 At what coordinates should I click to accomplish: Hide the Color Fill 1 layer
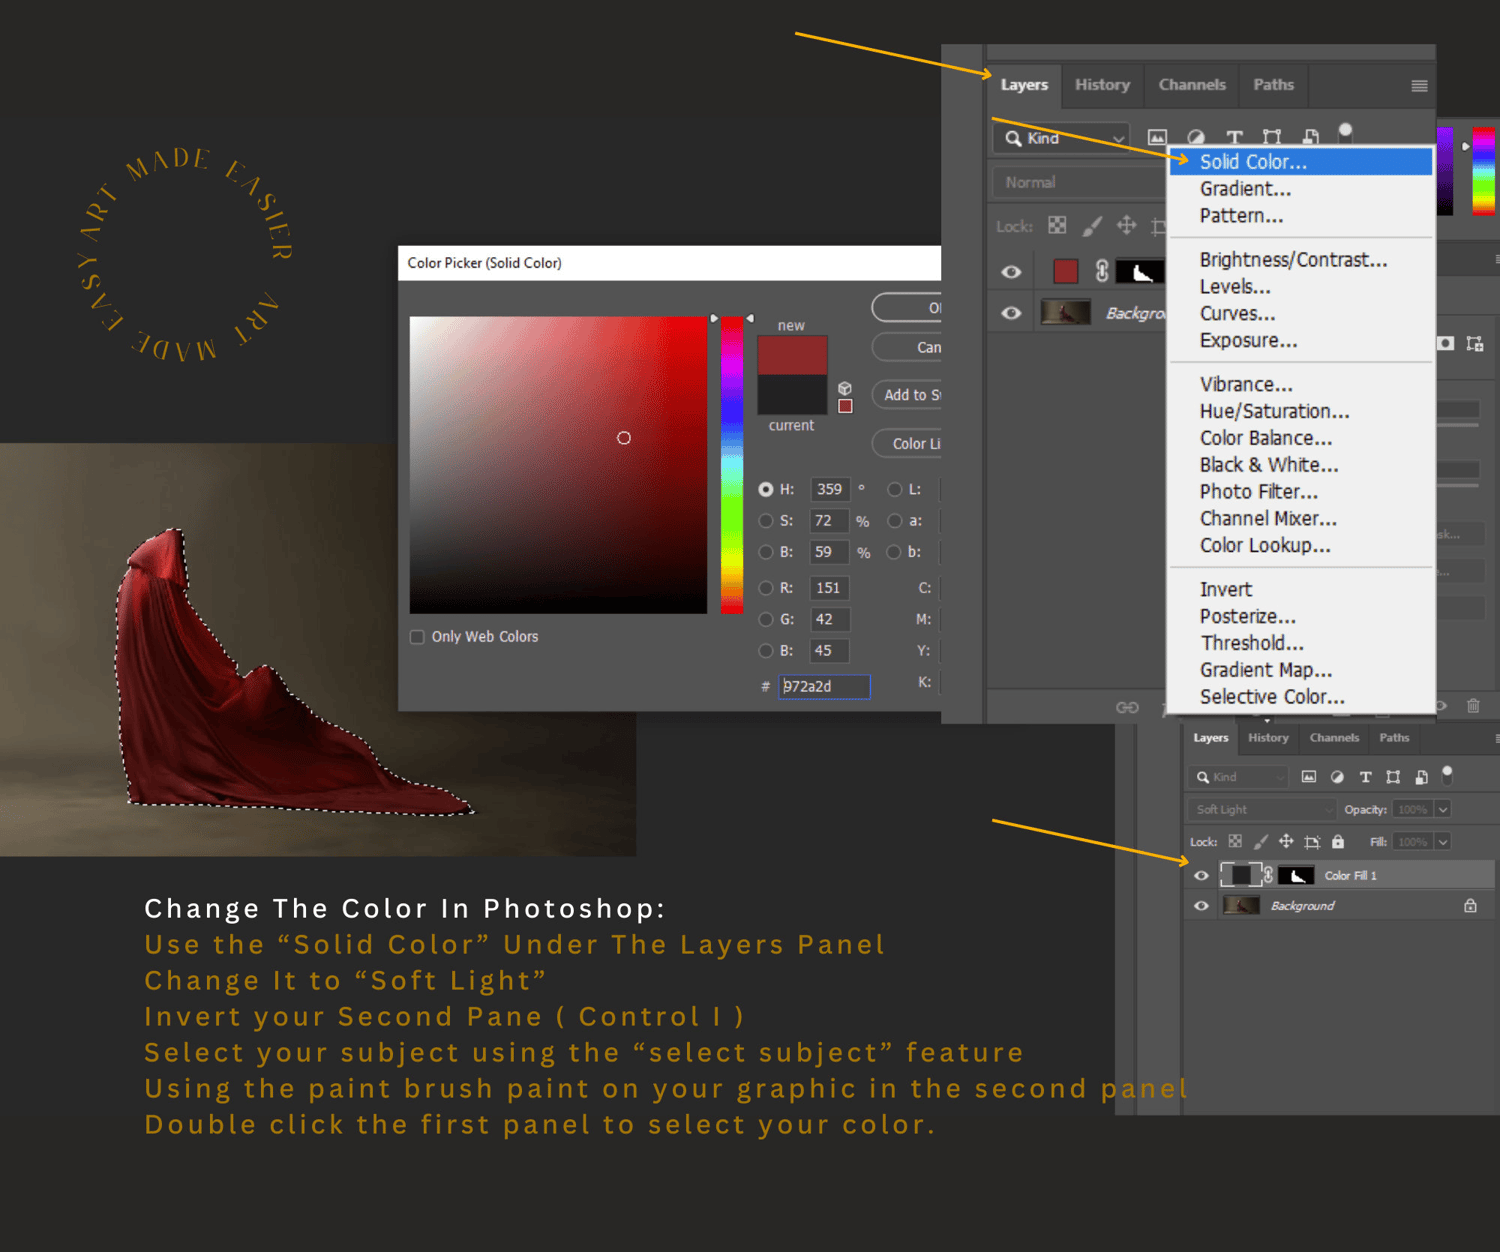1201,875
